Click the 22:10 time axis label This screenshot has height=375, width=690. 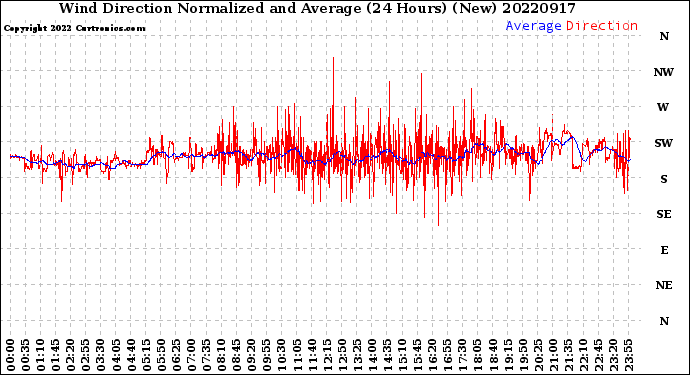[583, 355]
